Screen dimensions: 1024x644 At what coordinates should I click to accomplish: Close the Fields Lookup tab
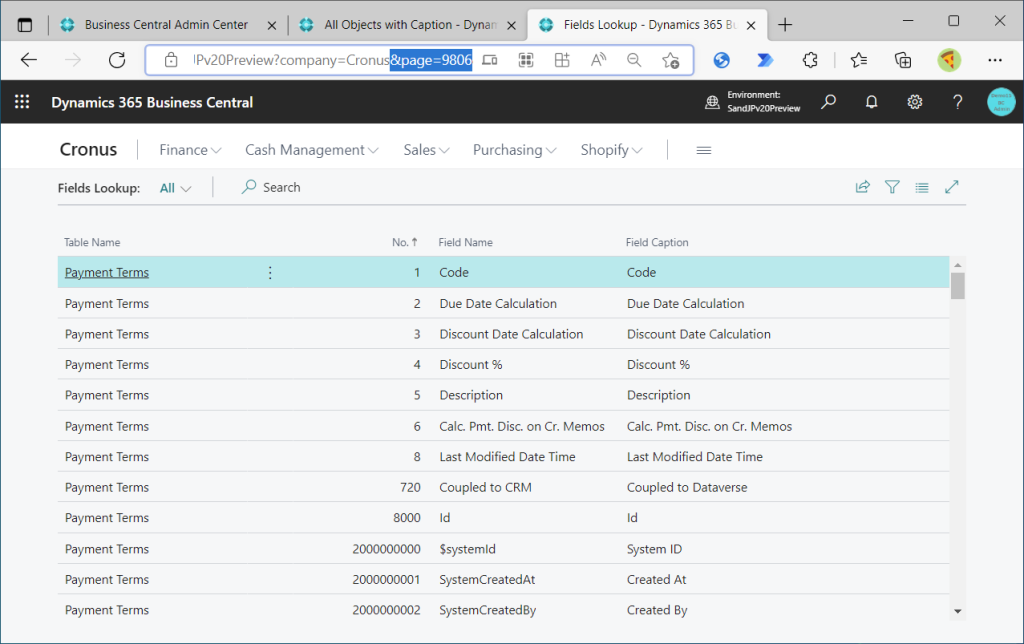751,25
